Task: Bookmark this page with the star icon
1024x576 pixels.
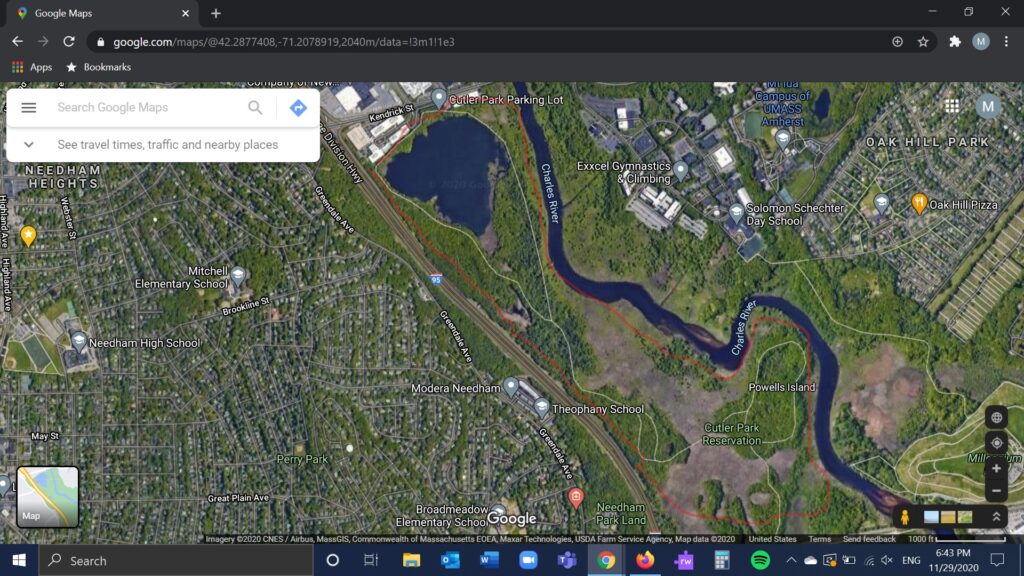Action: [x=923, y=42]
